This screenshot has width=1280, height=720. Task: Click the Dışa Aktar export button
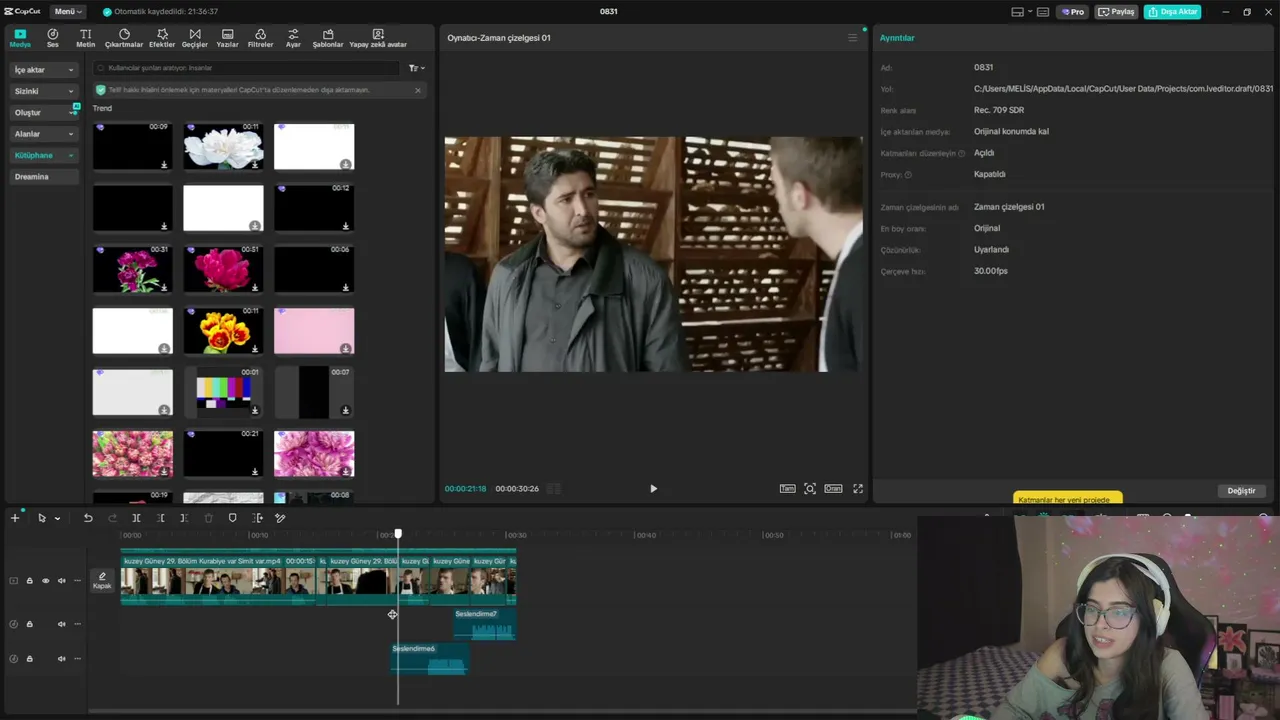coord(1172,12)
